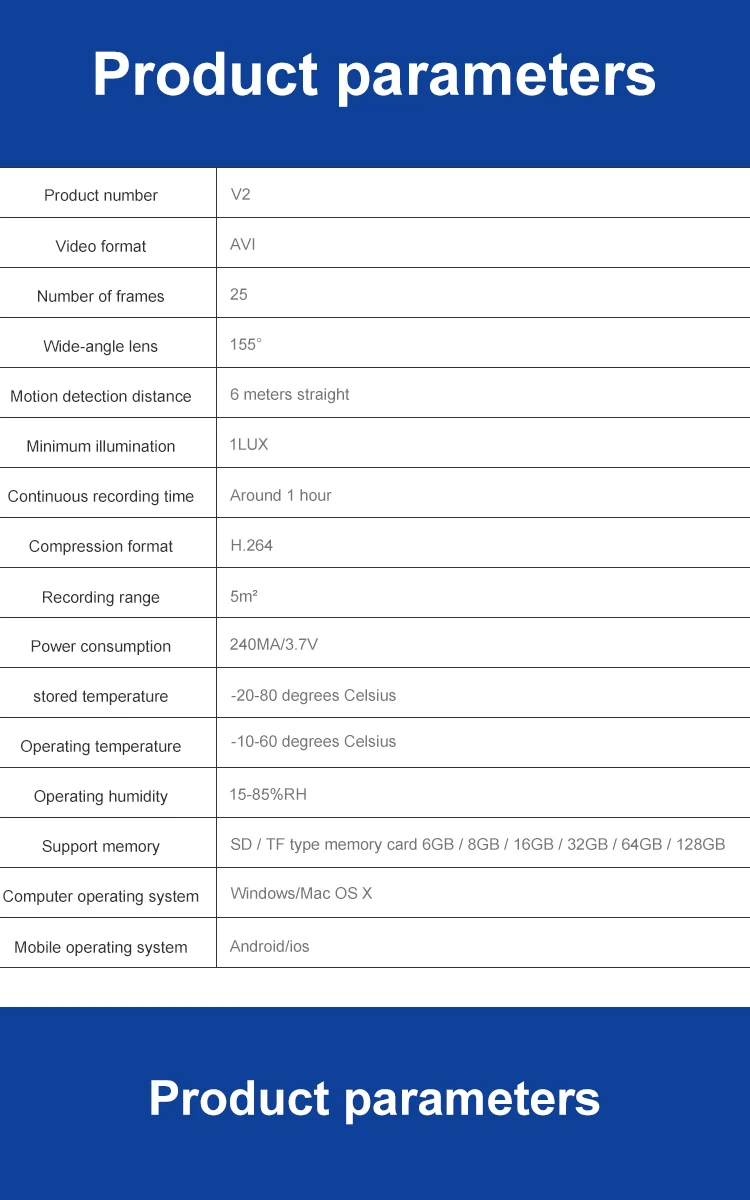Viewport: 750px width, 1200px height.
Task: Click the "Product number" label cell
Action: click(101, 196)
